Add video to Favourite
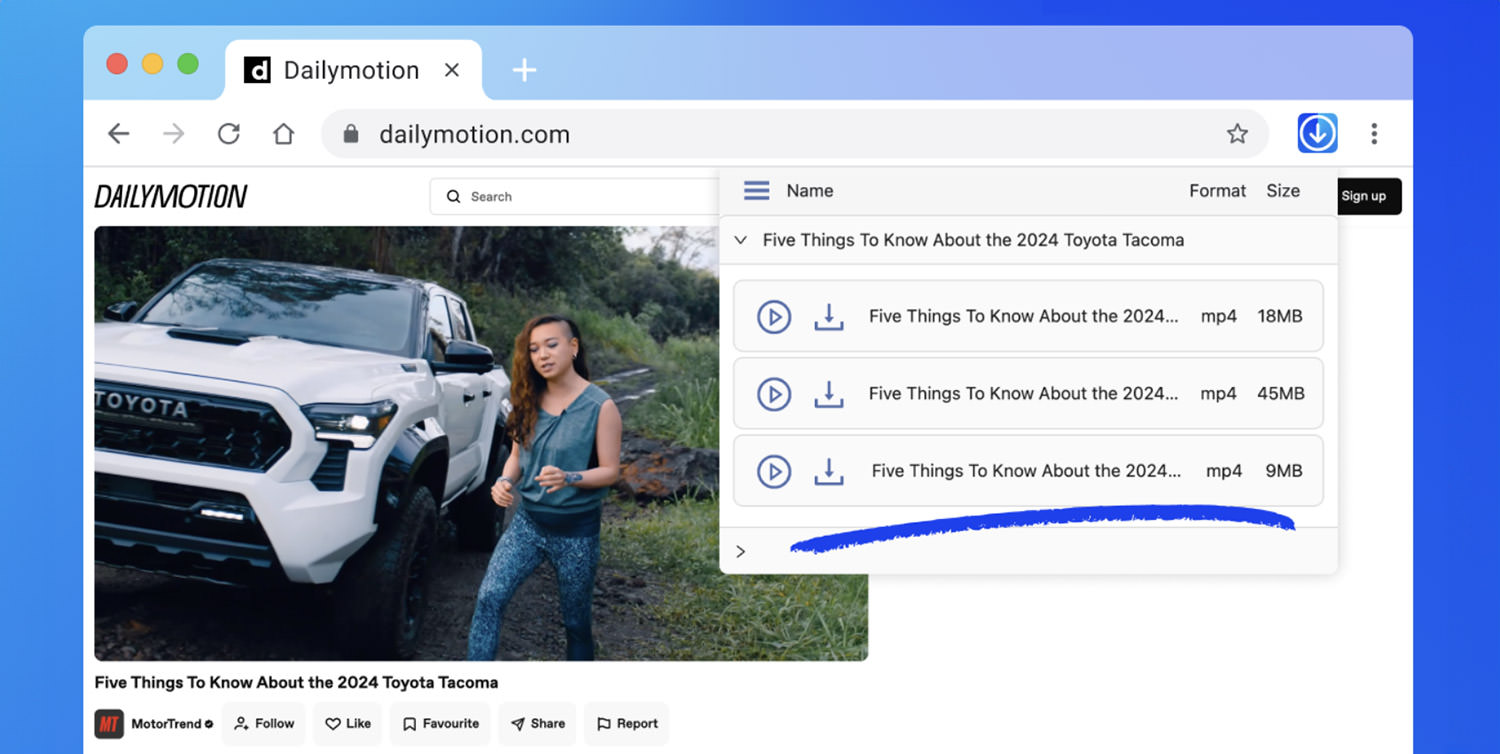1500x754 pixels. tap(441, 724)
